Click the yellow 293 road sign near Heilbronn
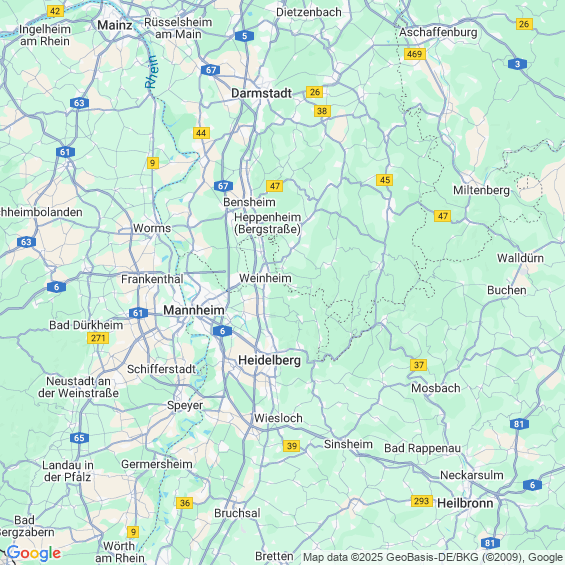The image size is (565, 565). [422, 501]
